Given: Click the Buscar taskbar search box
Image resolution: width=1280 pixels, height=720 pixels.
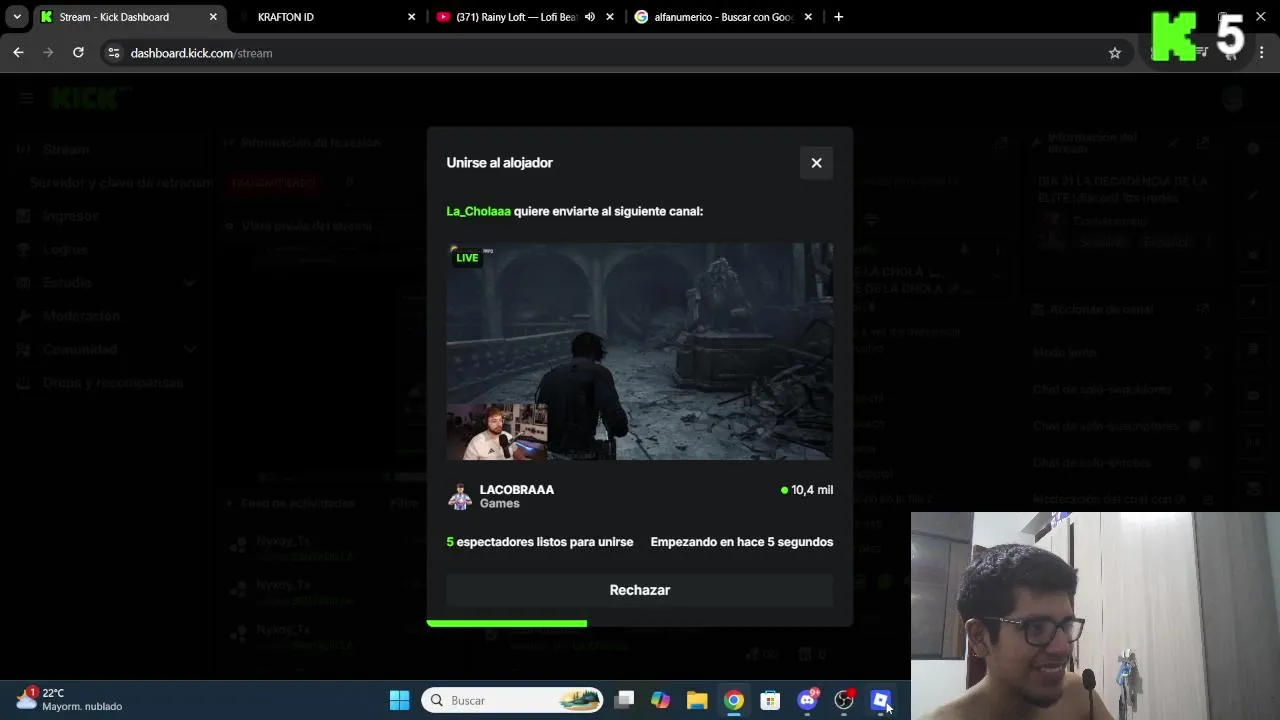Looking at the screenshot, I should pos(513,700).
